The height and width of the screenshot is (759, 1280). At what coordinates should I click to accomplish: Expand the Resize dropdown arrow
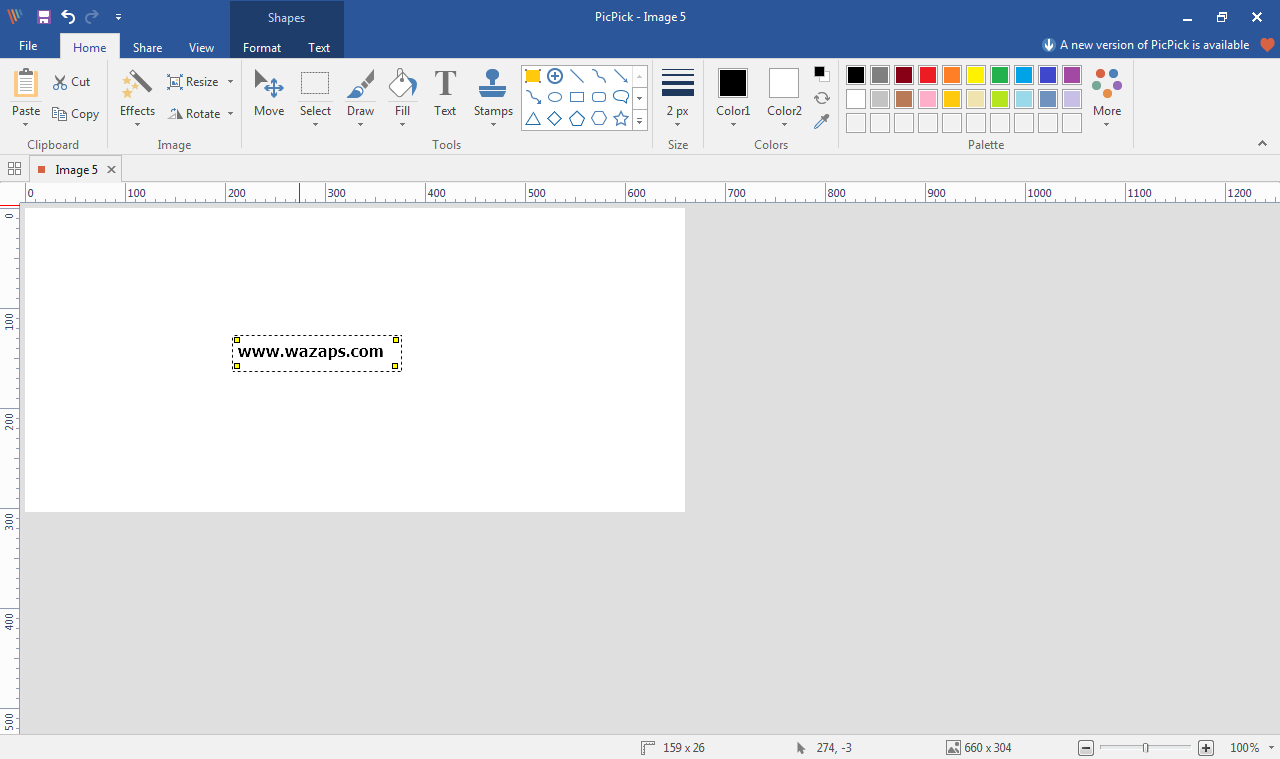230,82
